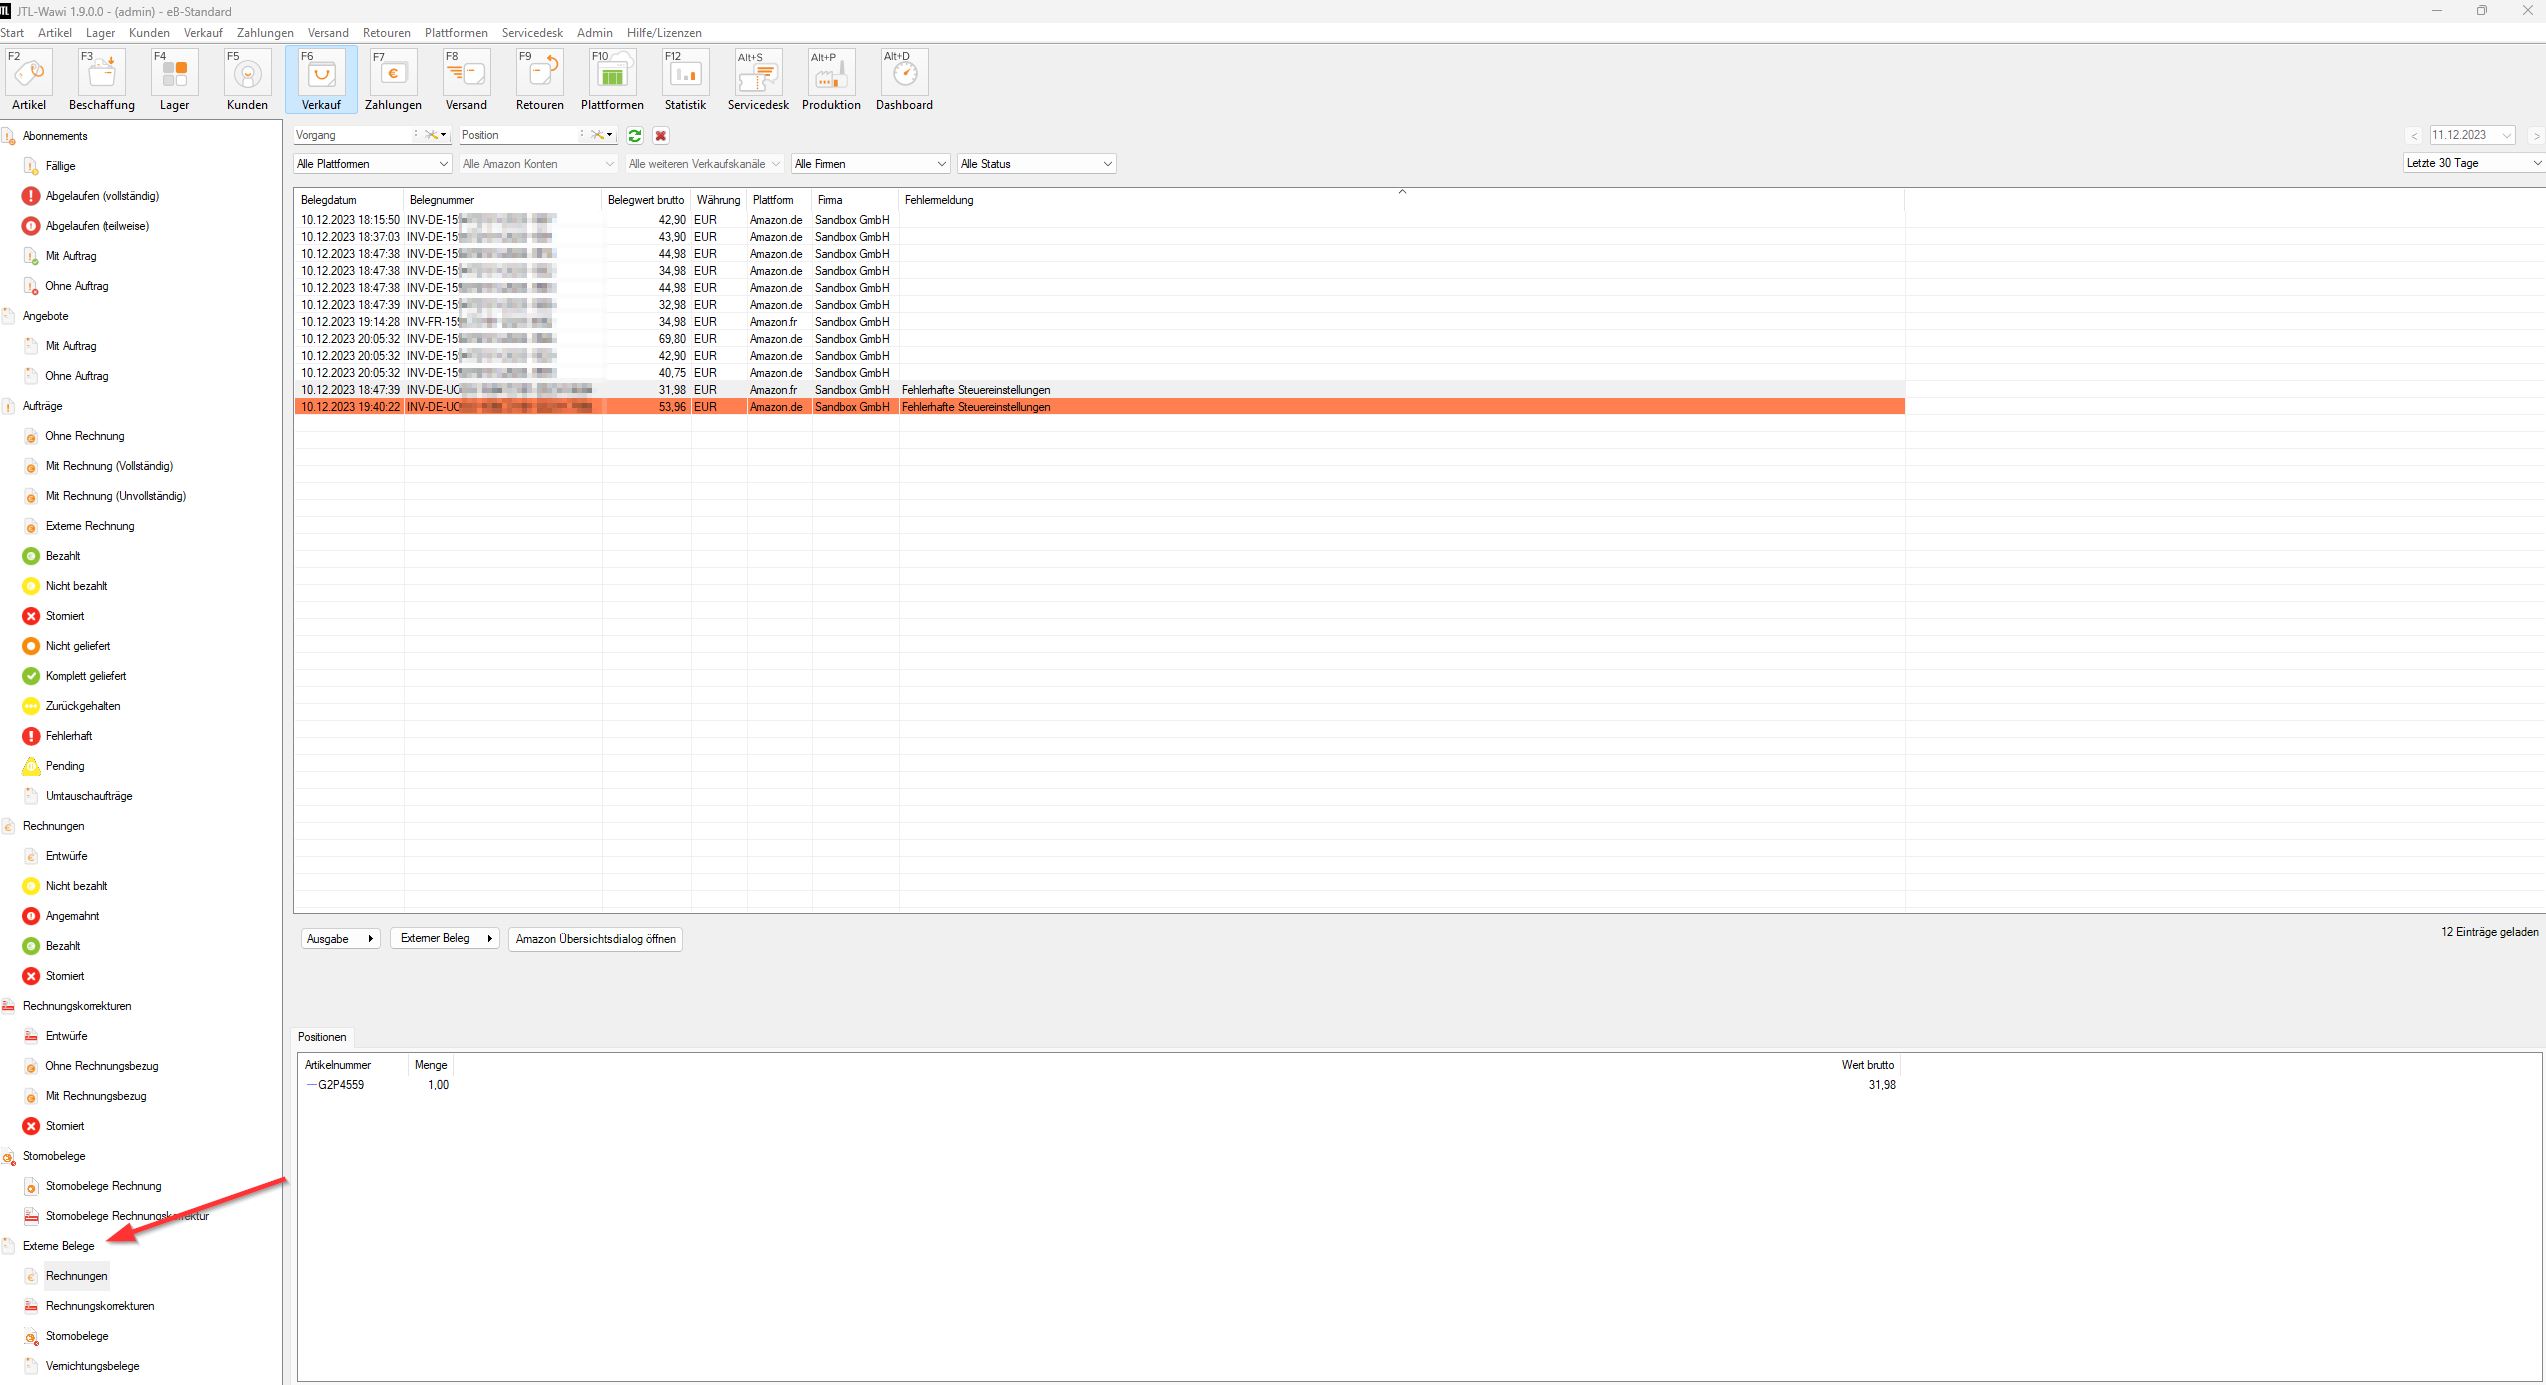Open the Artikel toolbar icon
The width and height of the screenshot is (2546, 1385).
click(x=29, y=80)
